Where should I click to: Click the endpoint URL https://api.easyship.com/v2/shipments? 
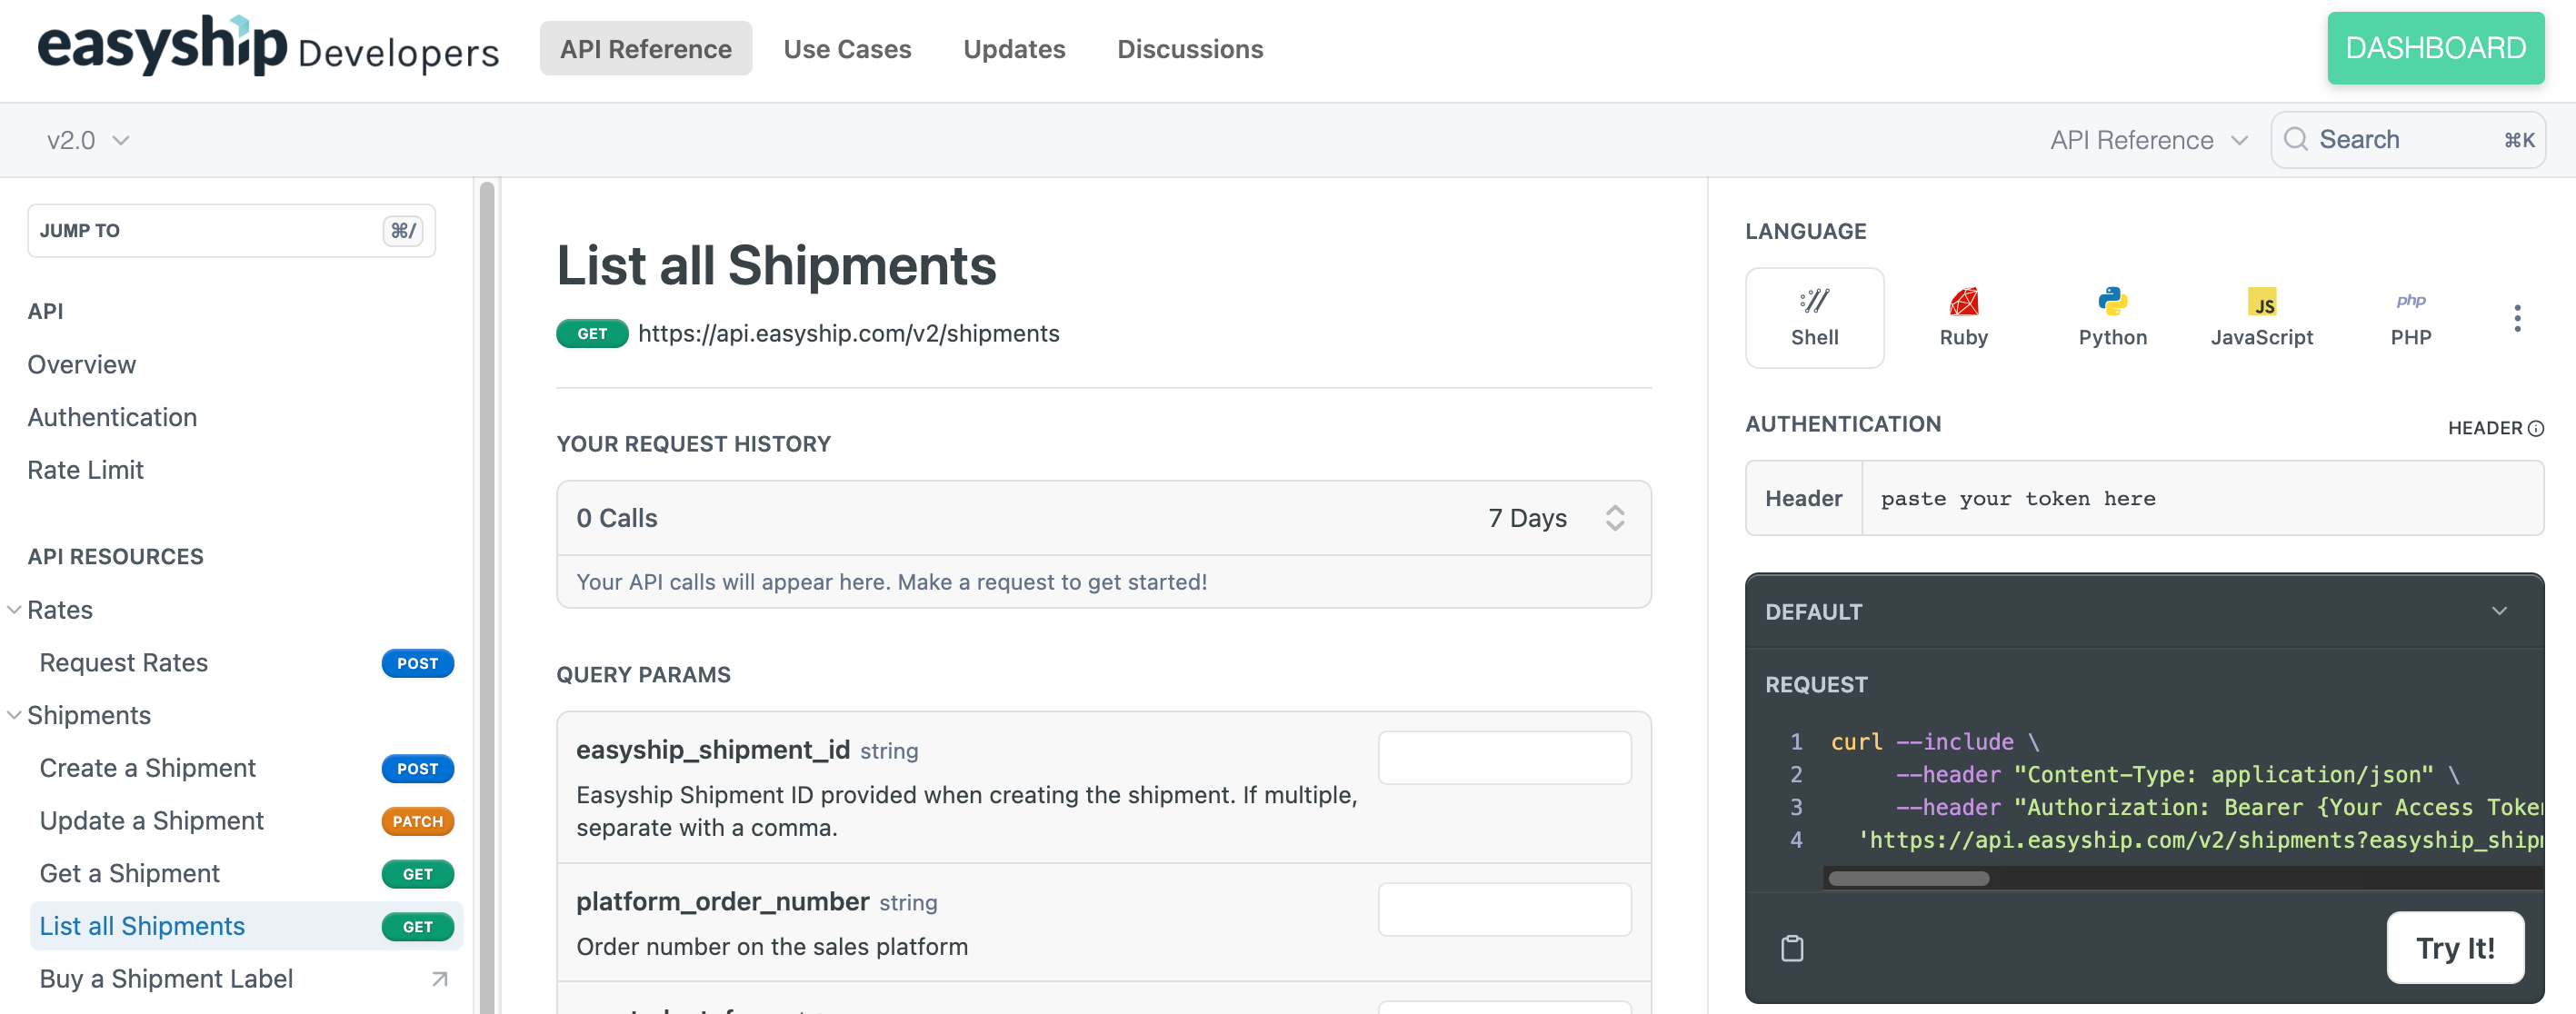pos(848,333)
